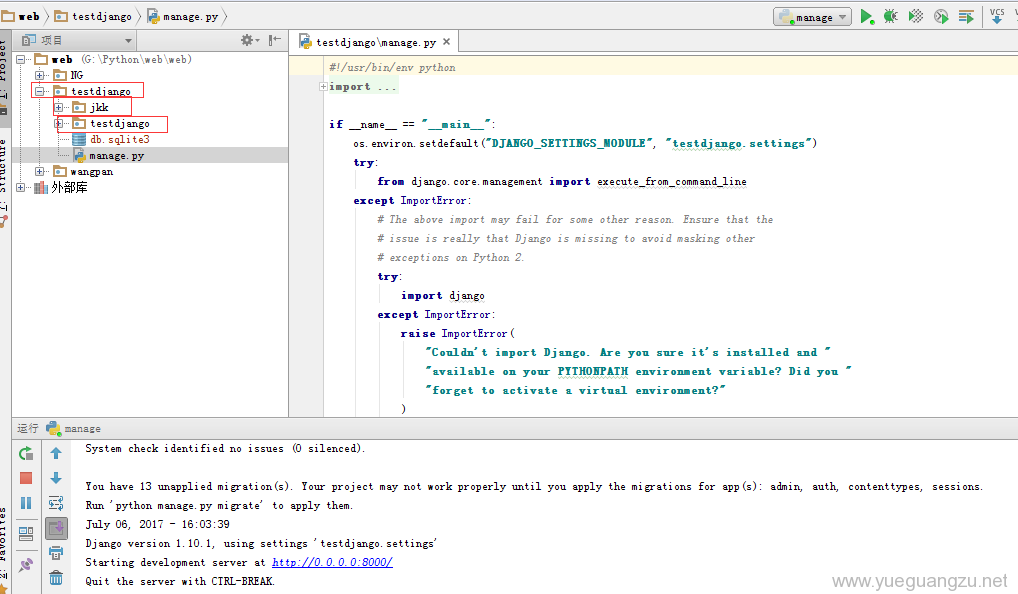
Task: Click the web breadcrumb
Action: 21,16
